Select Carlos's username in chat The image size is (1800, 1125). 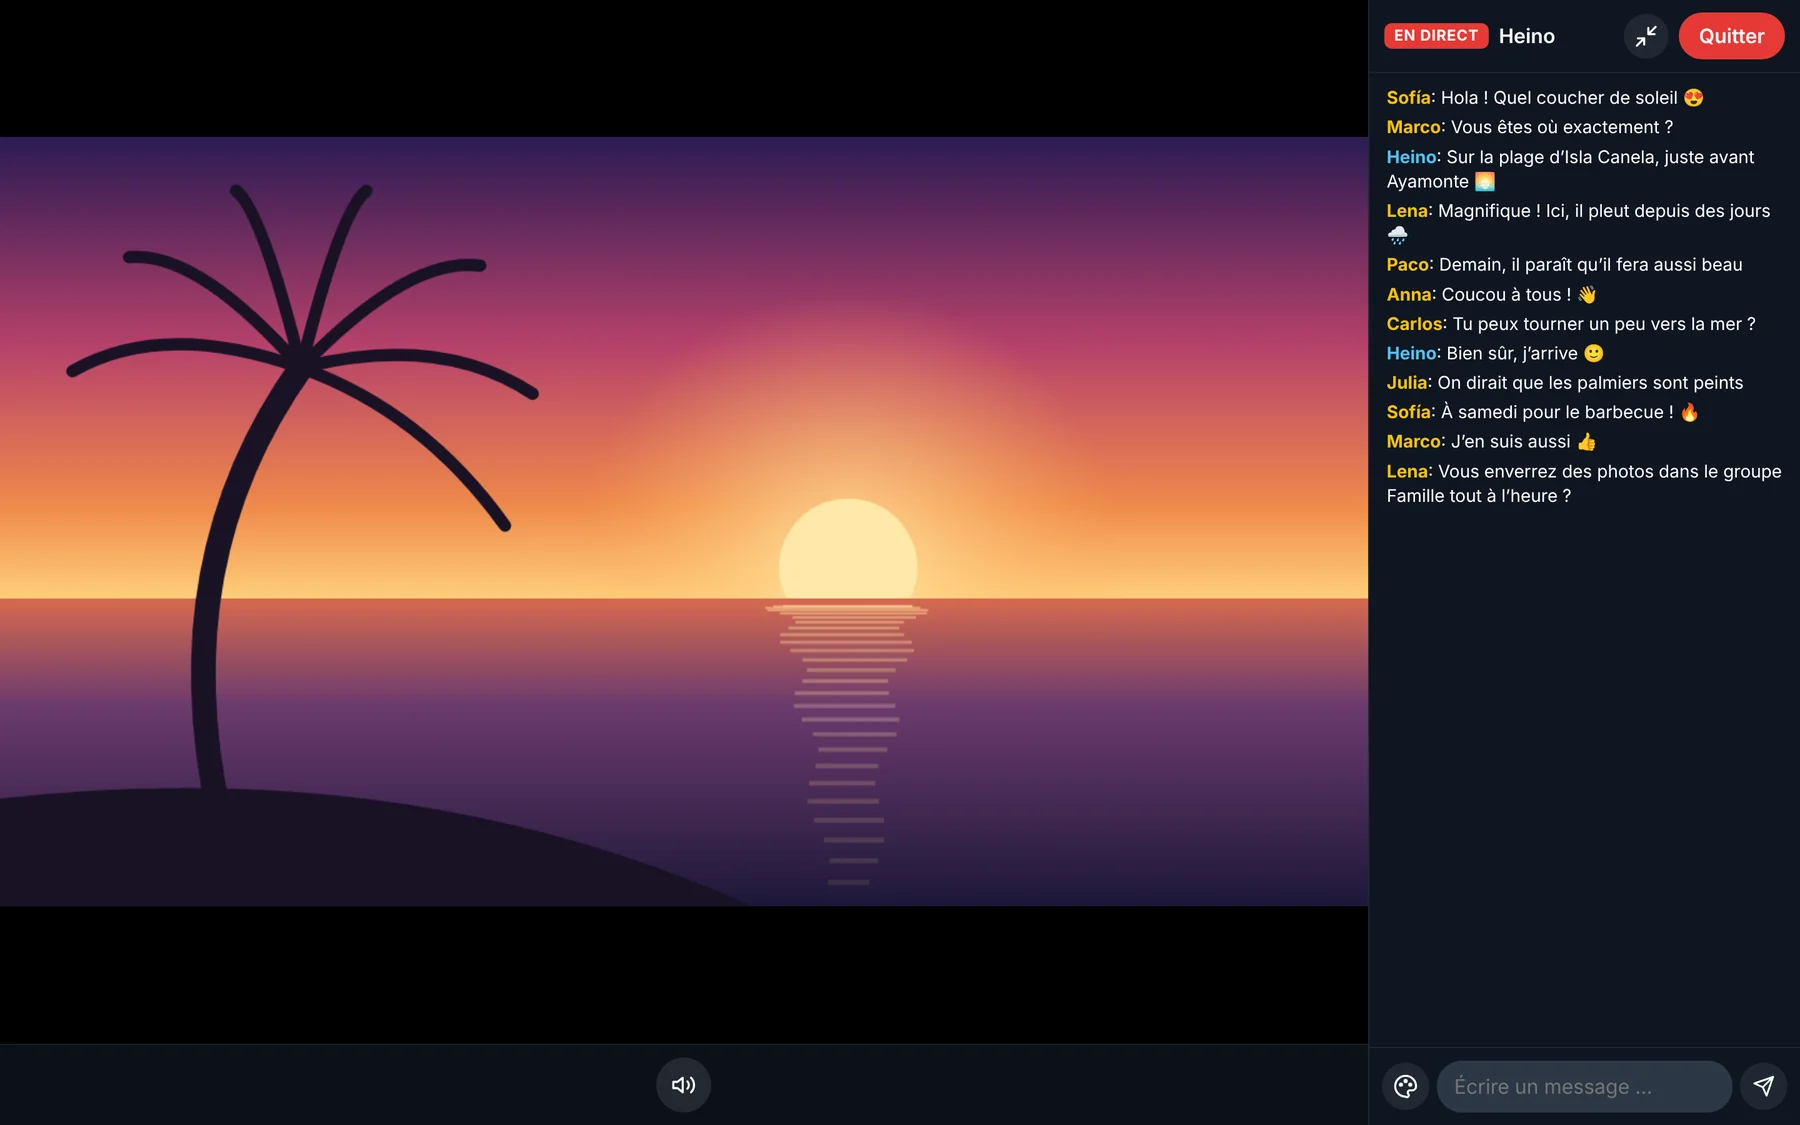point(1415,324)
